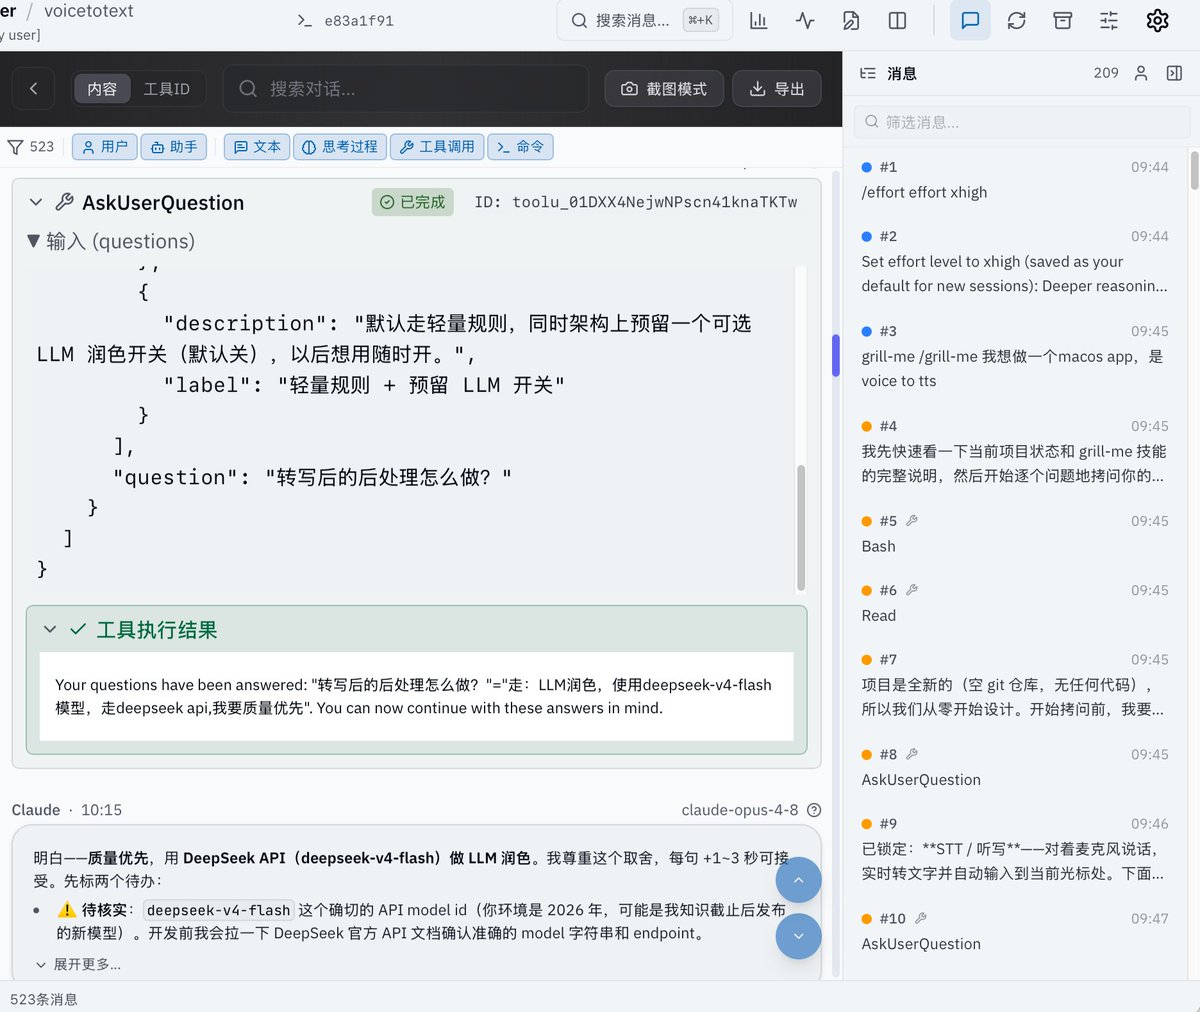Expand 展开更多 in Claude message
Viewport: 1200px width, 1012px height.
[78, 965]
